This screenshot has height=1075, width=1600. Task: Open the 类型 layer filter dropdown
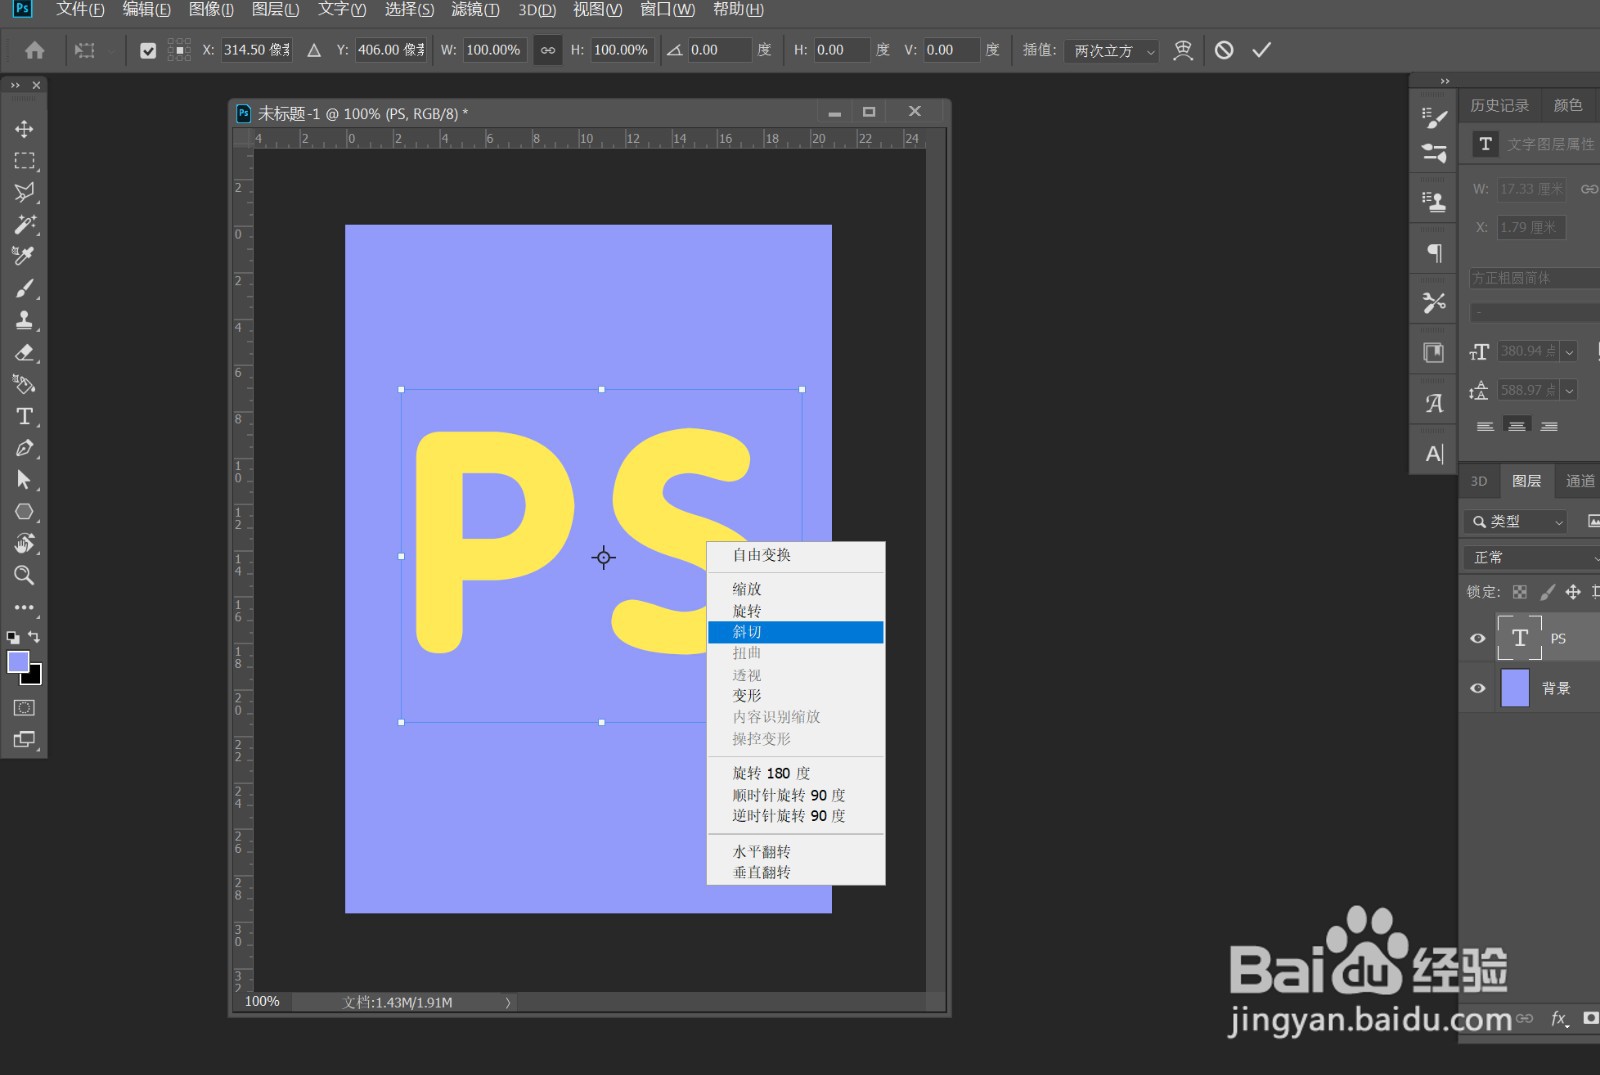[1515, 521]
